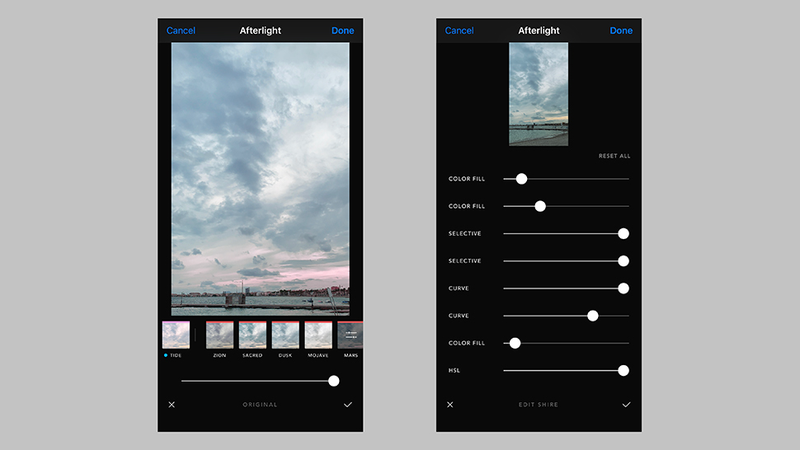
Task: Cancel in the right Afterlight screen
Action: [459, 31]
